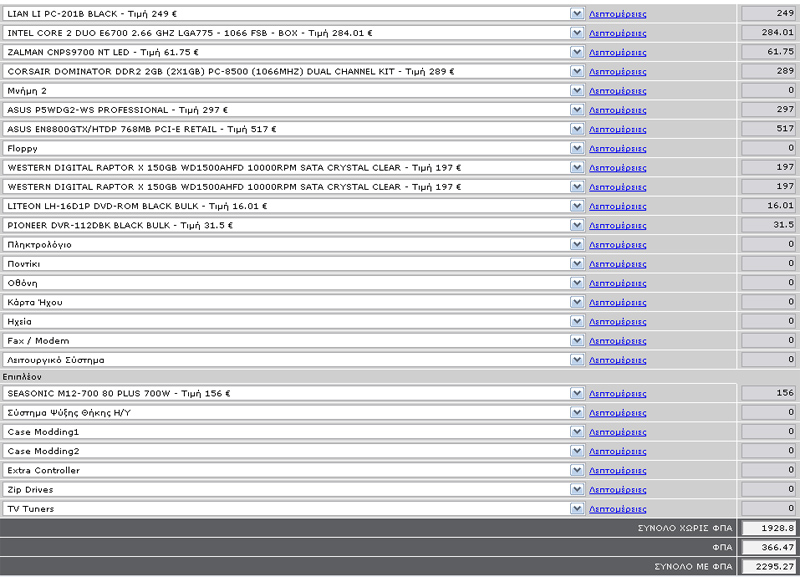Select the ΦΠΑ field showing 366.47
Image resolution: width=800 pixels, height=577 pixels.
[x=768, y=547]
